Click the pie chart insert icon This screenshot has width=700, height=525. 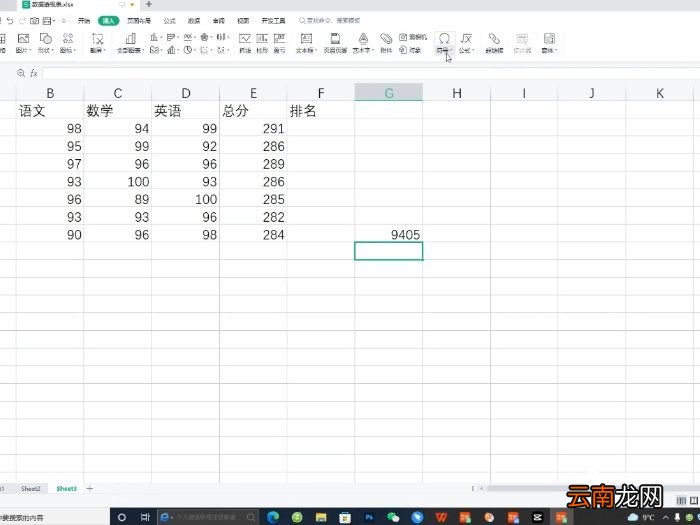point(188,50)
